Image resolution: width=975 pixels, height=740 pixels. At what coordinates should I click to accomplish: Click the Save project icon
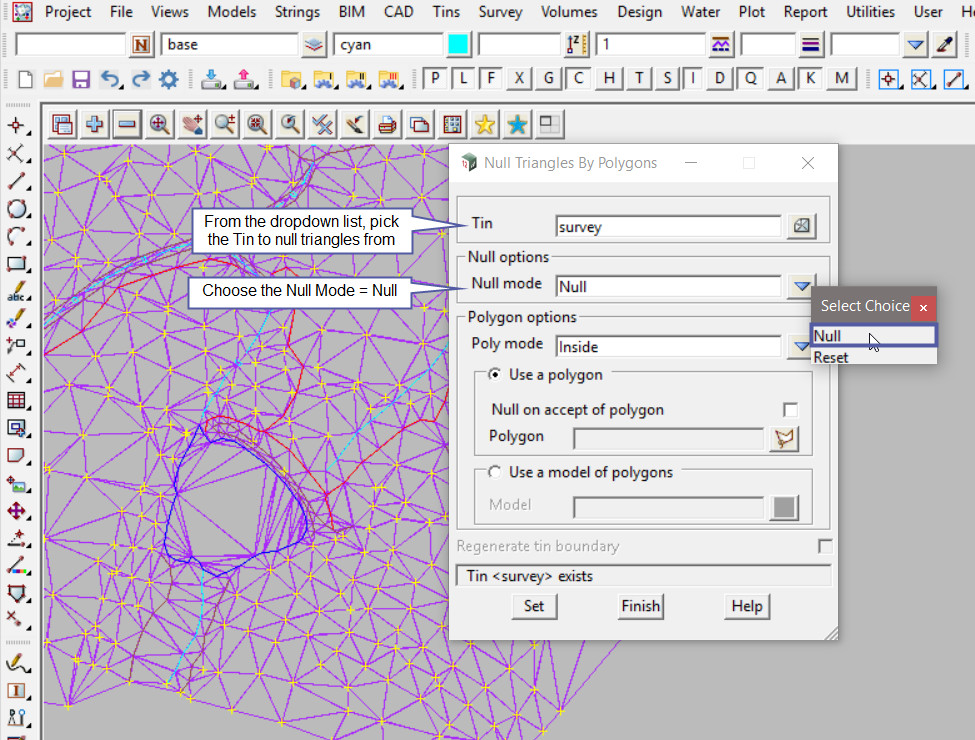[82, 80]
